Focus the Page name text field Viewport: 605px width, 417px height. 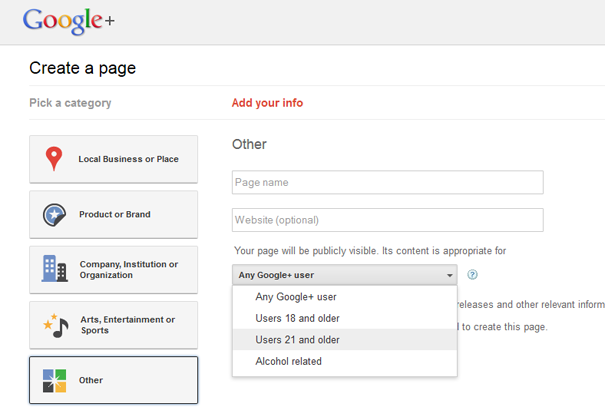coord(387,182)
